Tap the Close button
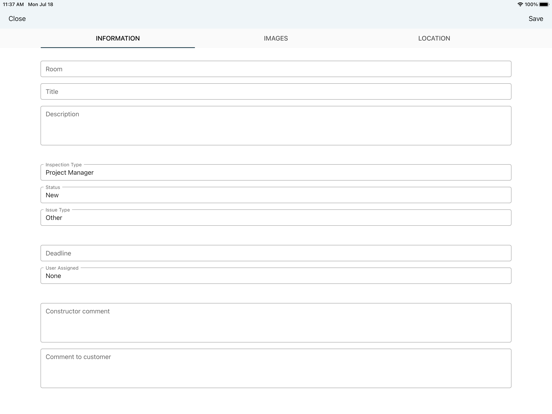The image size is (552, 414). 17,19
